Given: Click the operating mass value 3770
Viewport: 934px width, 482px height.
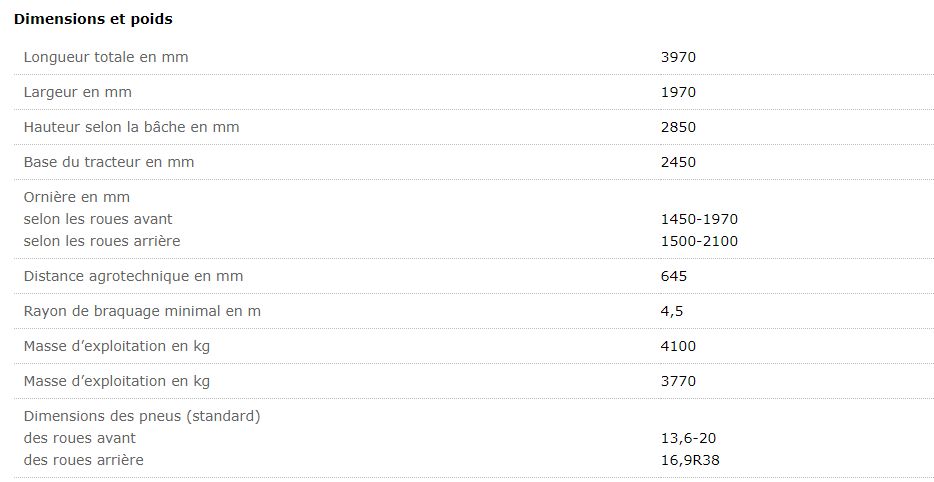Looking at the screenshot, I should (x=678, y=381).
